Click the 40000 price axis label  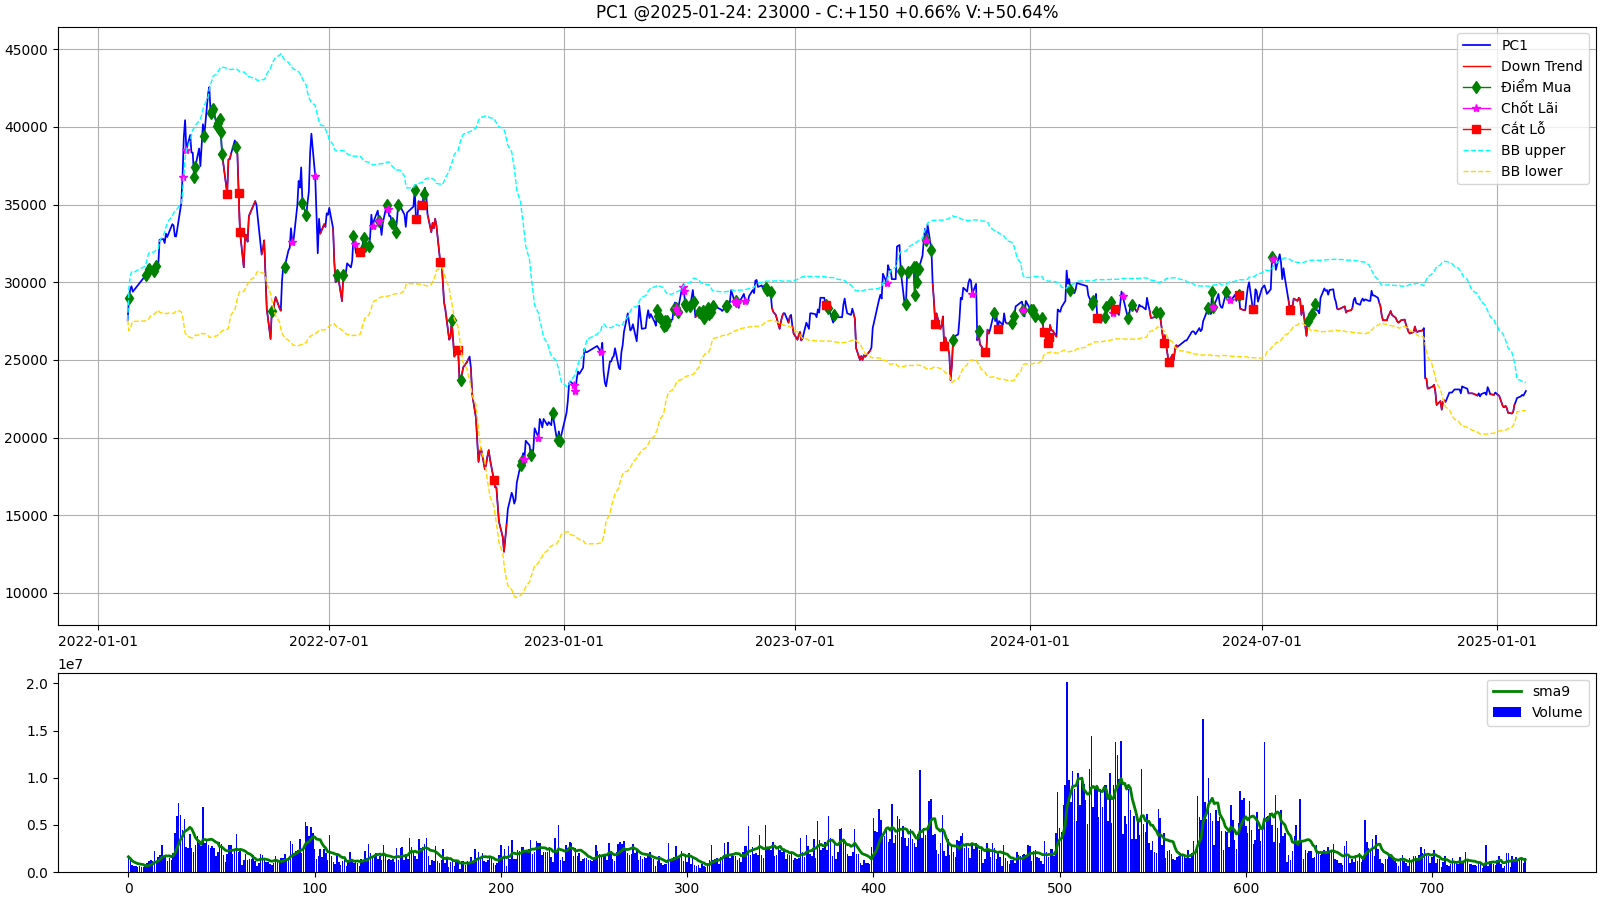[x=27, y=127]
